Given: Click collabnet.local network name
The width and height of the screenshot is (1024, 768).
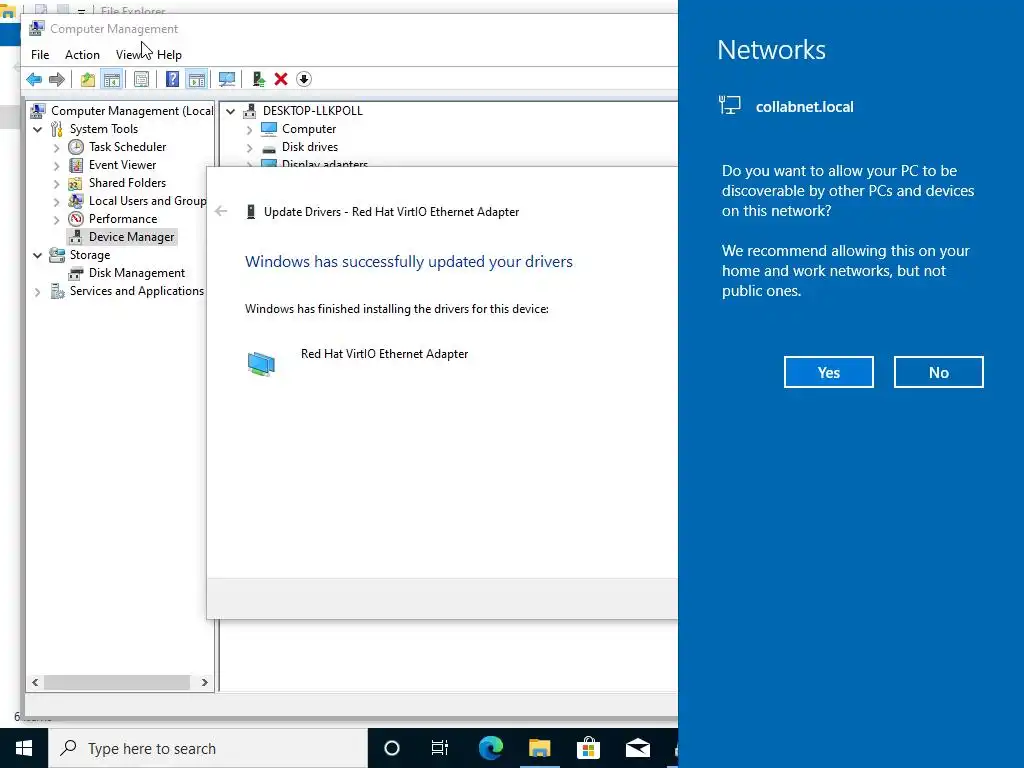Looking at the screenshot, I should [805, 107].
